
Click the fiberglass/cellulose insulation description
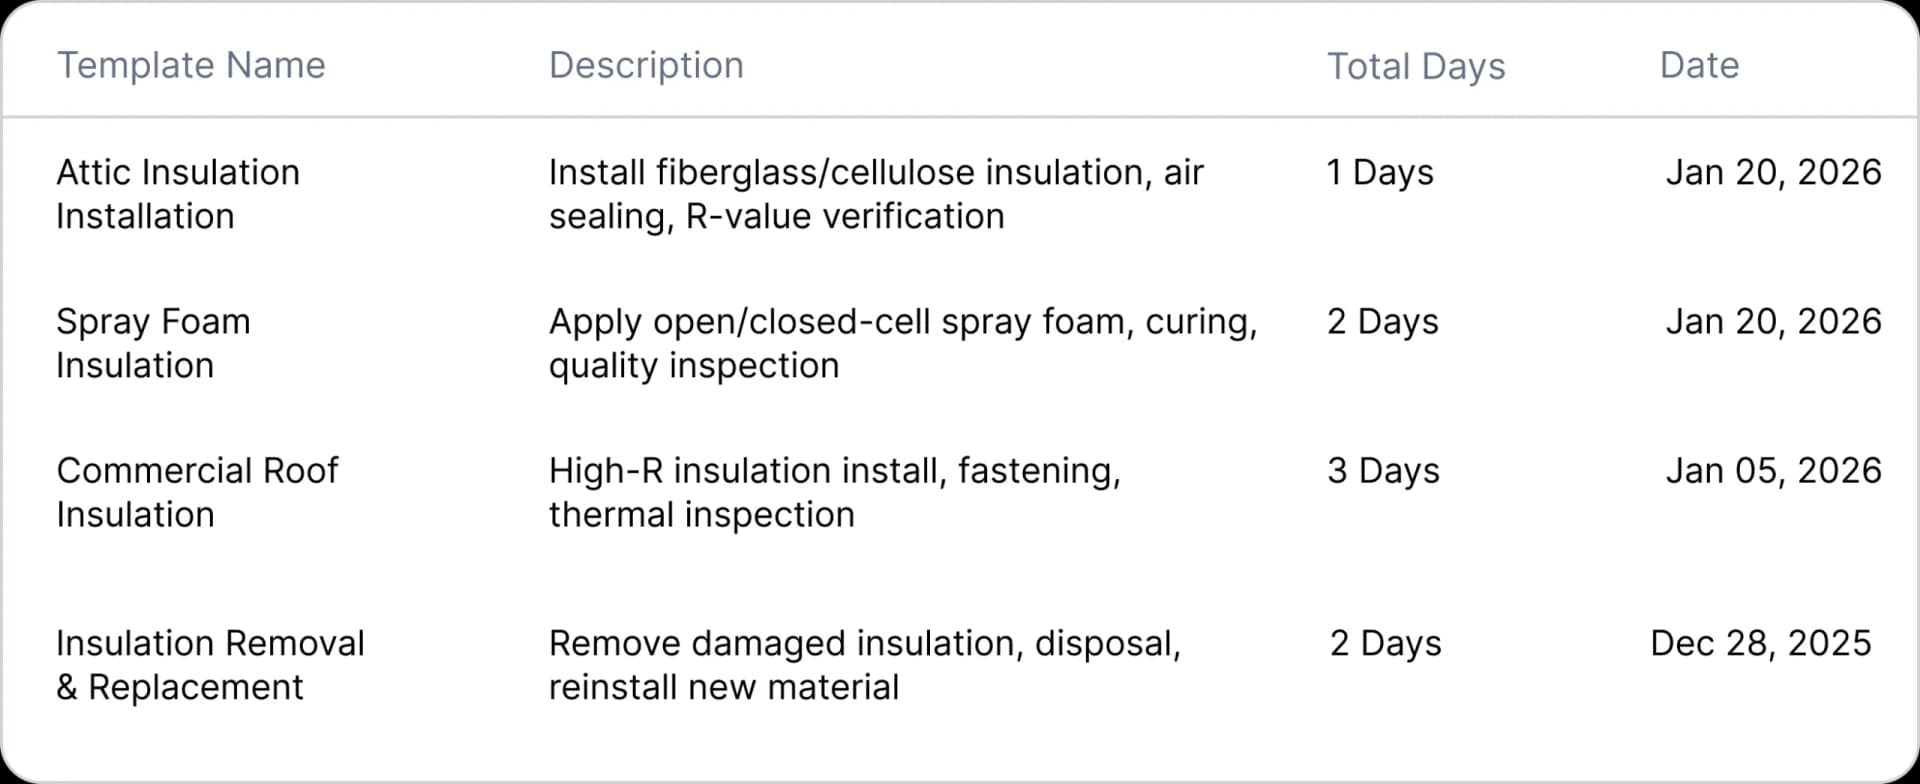876,194
